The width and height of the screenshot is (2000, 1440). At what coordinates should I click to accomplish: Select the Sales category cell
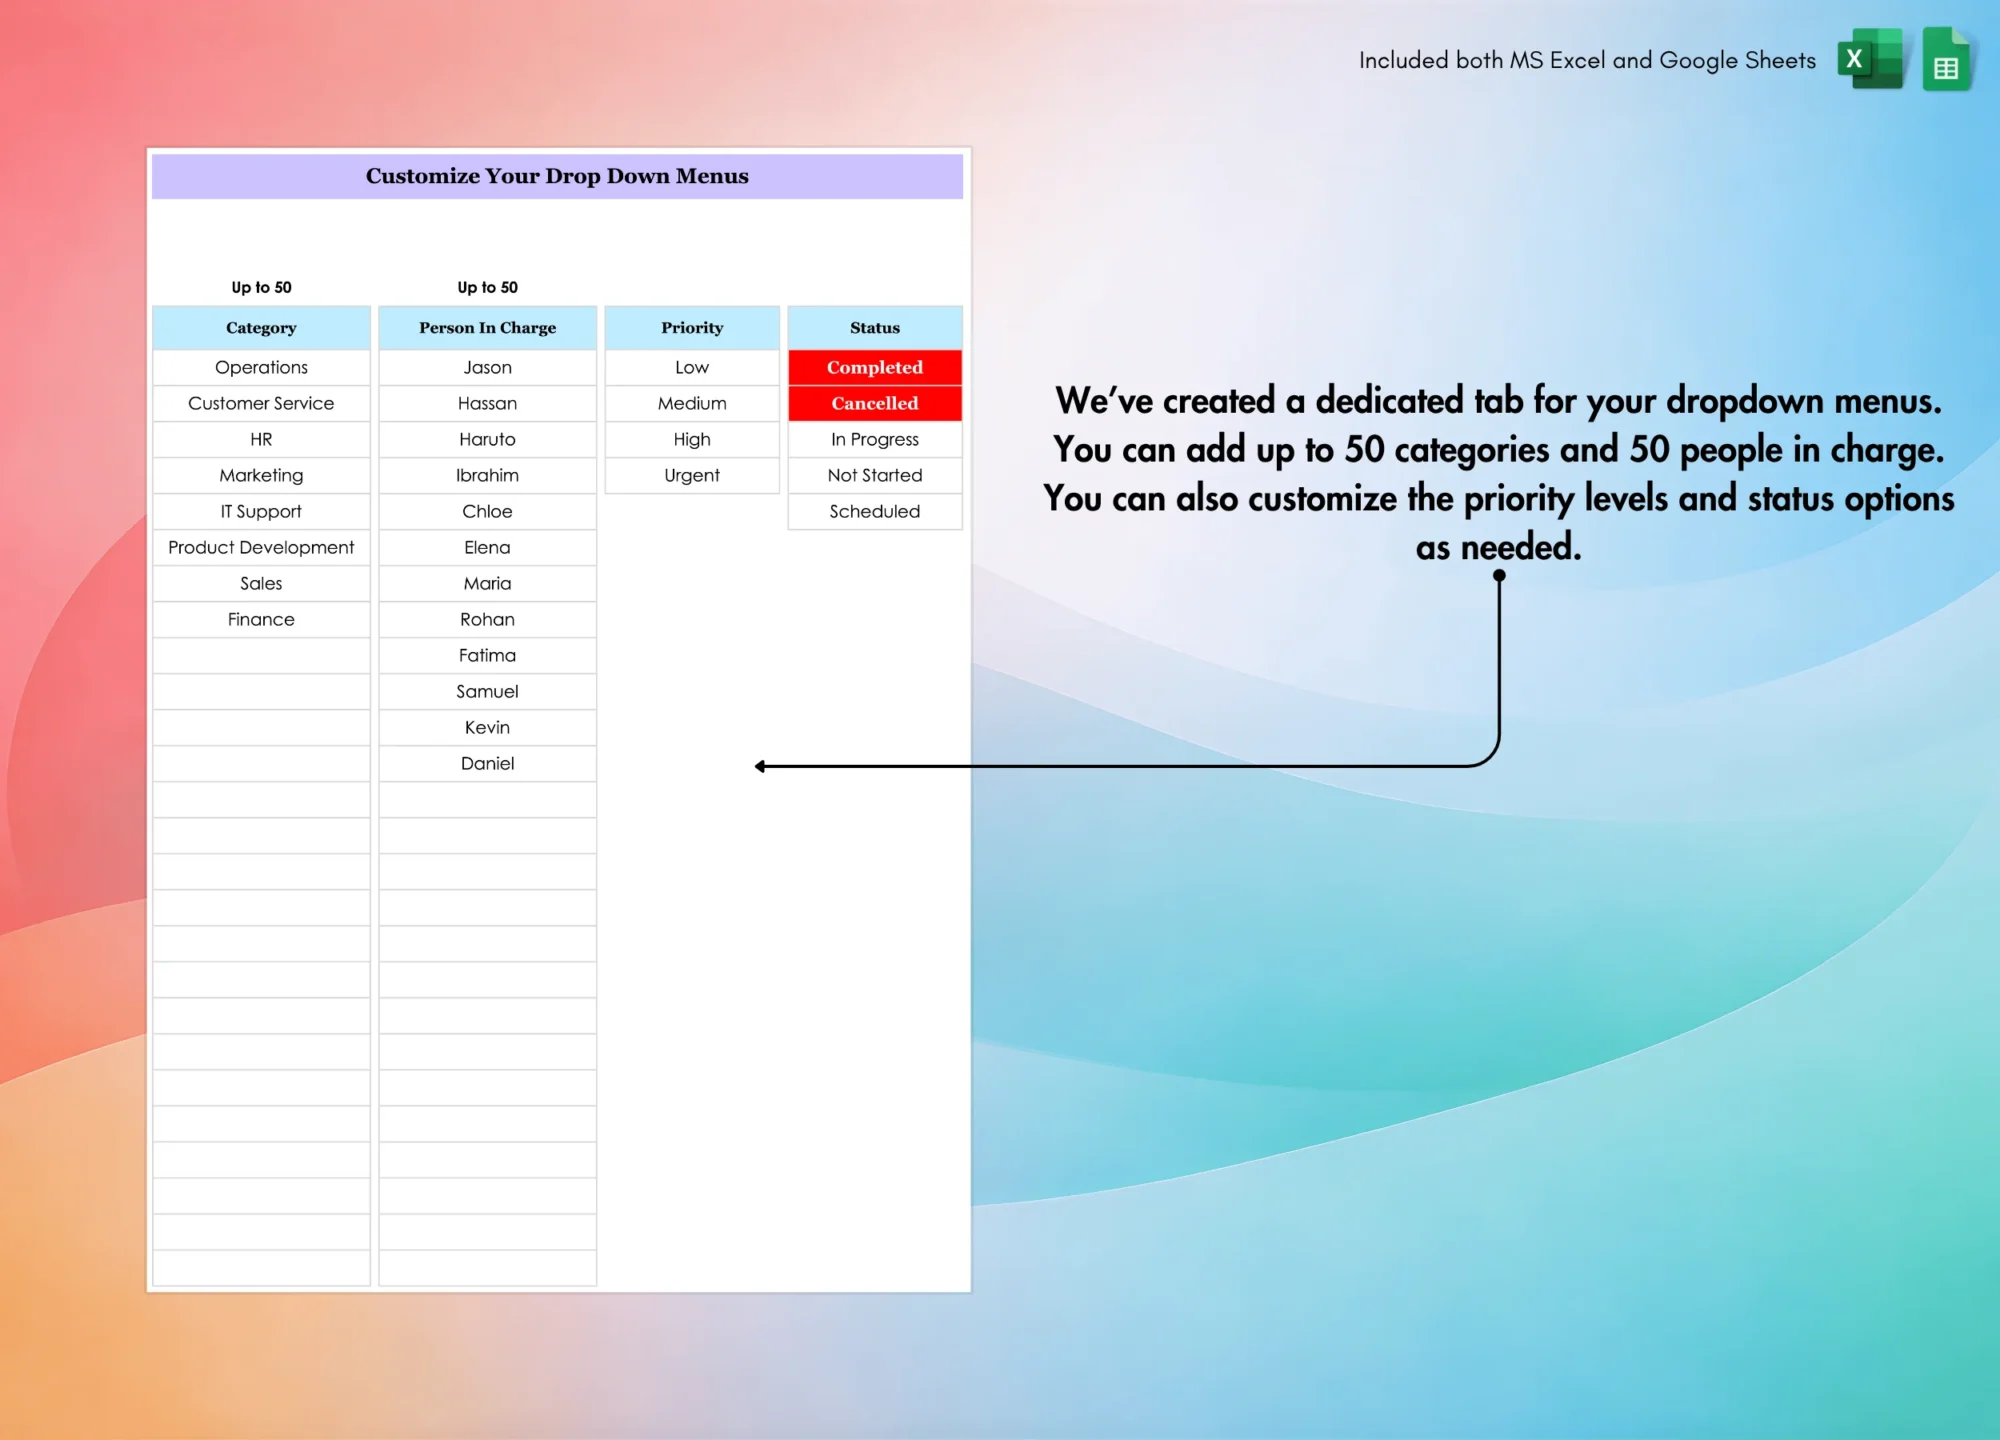[261, 583]
